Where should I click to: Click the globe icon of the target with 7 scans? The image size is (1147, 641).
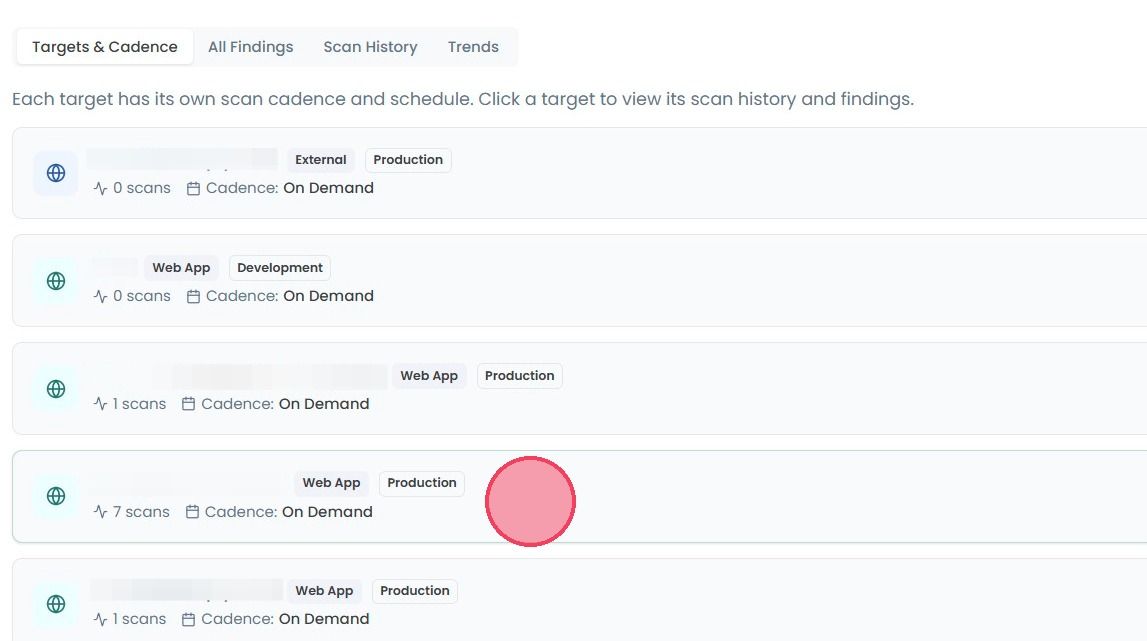click(x=56, y=496)
